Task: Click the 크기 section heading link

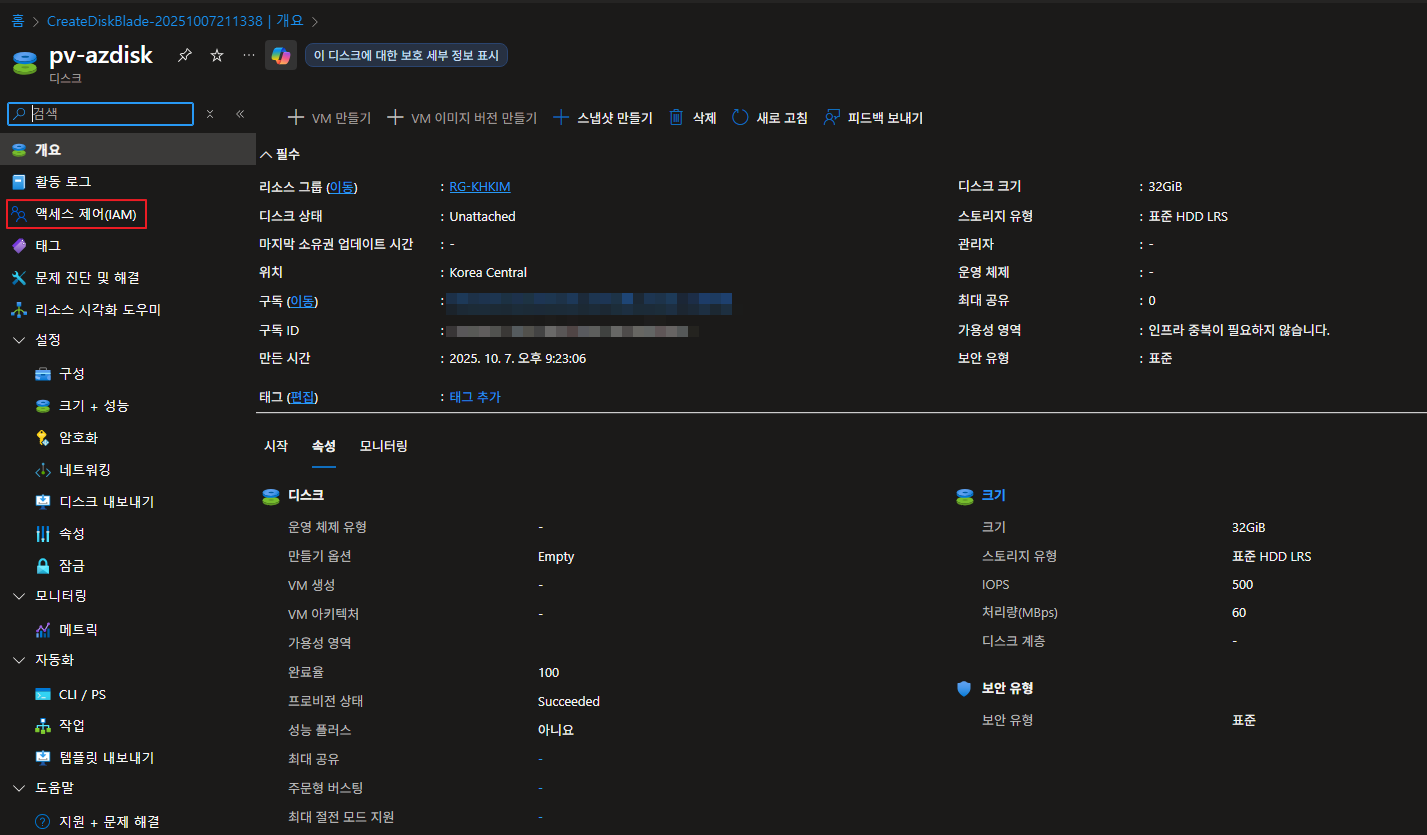Action: pos(994,495)
